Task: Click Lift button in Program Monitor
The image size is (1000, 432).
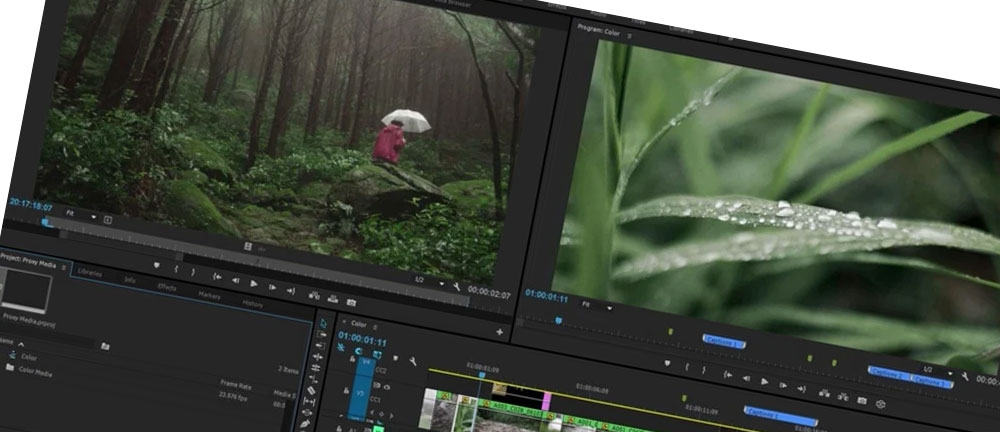Action: 824,393
